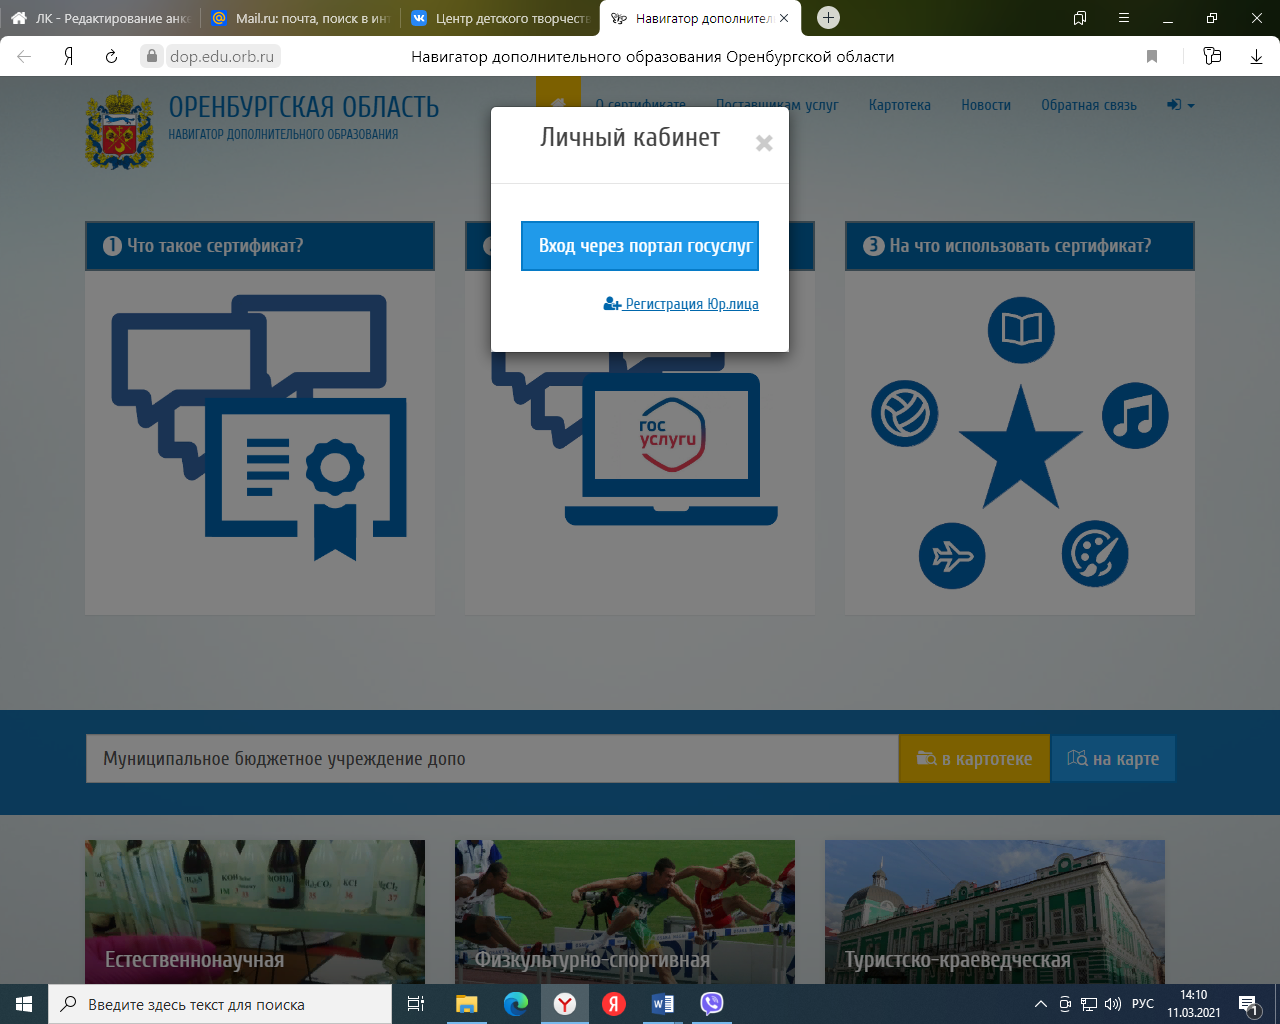The width and height of the screenshot is (1280, 1024).
Task: Click the Windows taskbar search box
Action: click(x=220, y=1004)
